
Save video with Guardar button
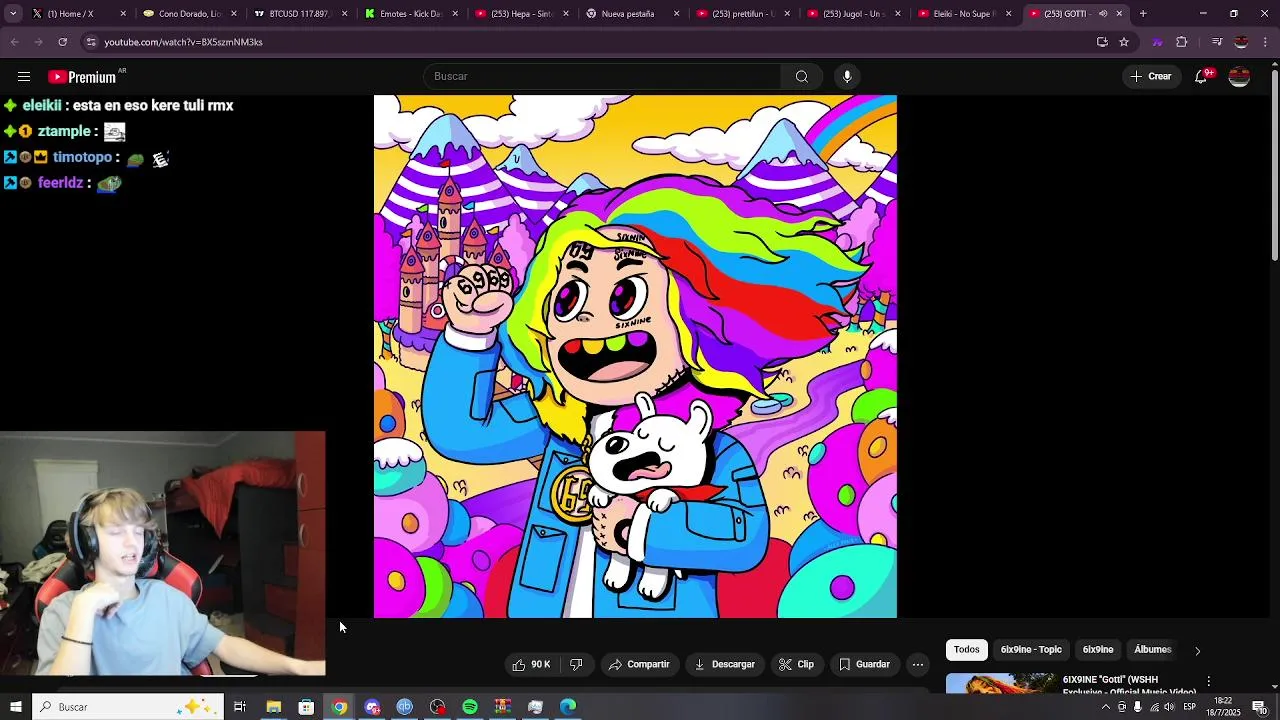pos(864,664)
